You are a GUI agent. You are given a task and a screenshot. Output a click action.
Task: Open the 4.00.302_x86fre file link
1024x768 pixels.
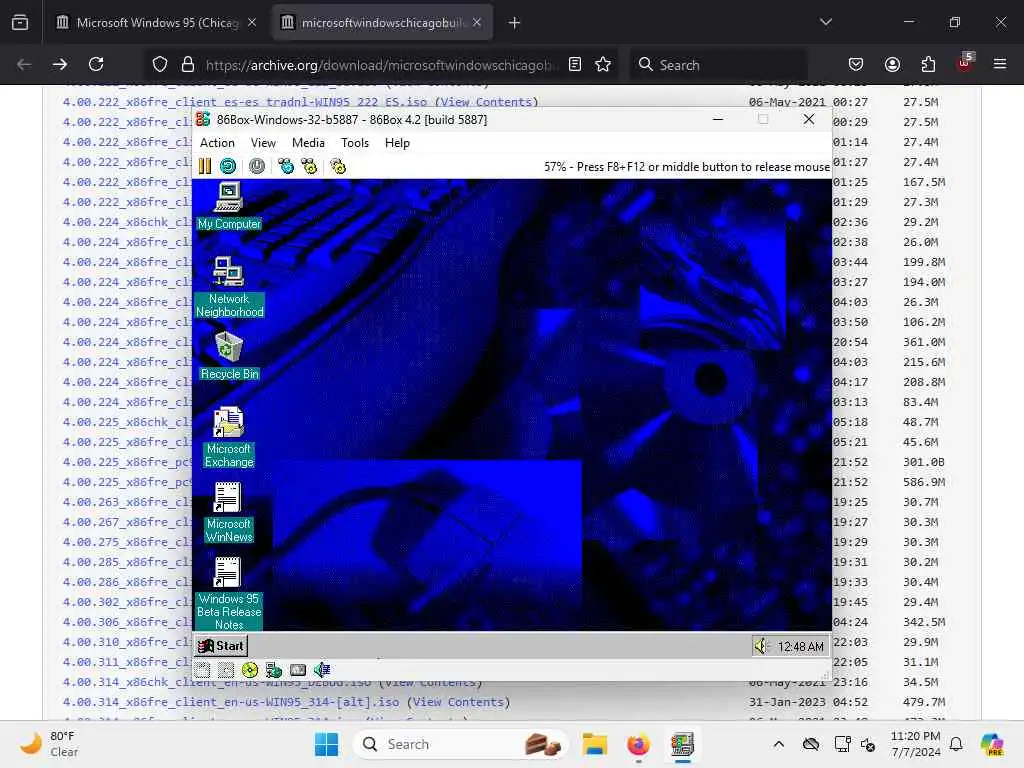[127, 601]
